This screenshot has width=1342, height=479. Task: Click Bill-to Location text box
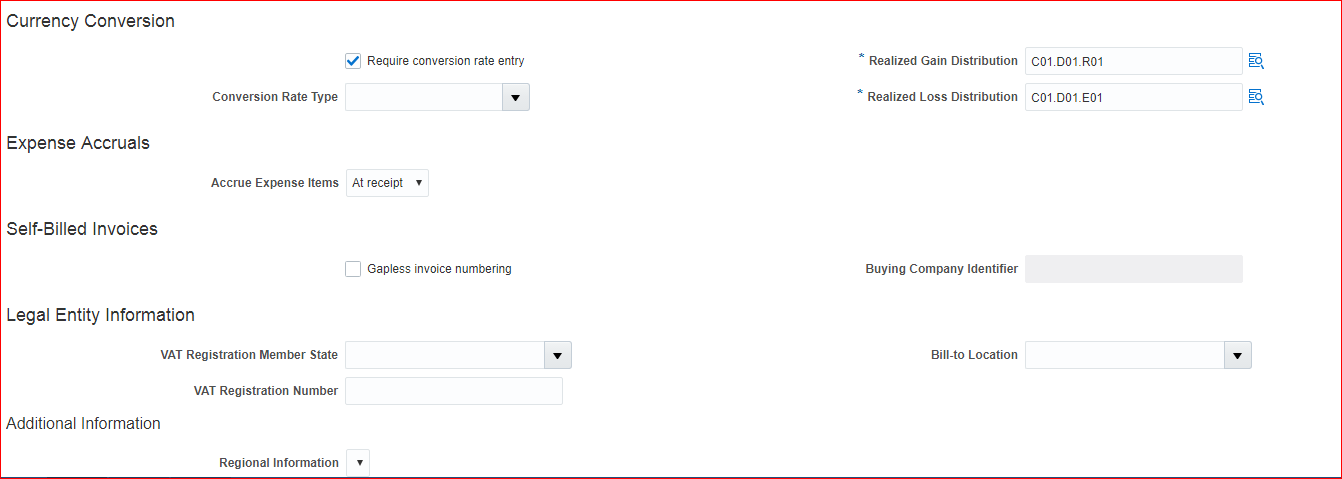pyautogui.click(x=1125, y=355)
